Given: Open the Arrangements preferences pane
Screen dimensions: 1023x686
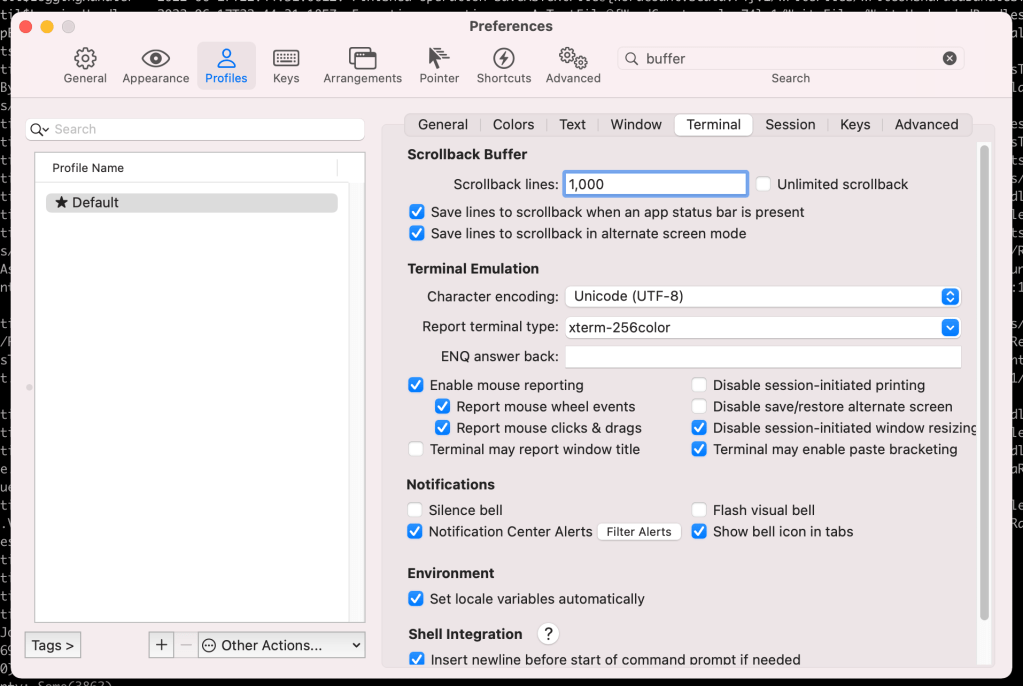Looking at the screenshot, I should tap(362, 65).
